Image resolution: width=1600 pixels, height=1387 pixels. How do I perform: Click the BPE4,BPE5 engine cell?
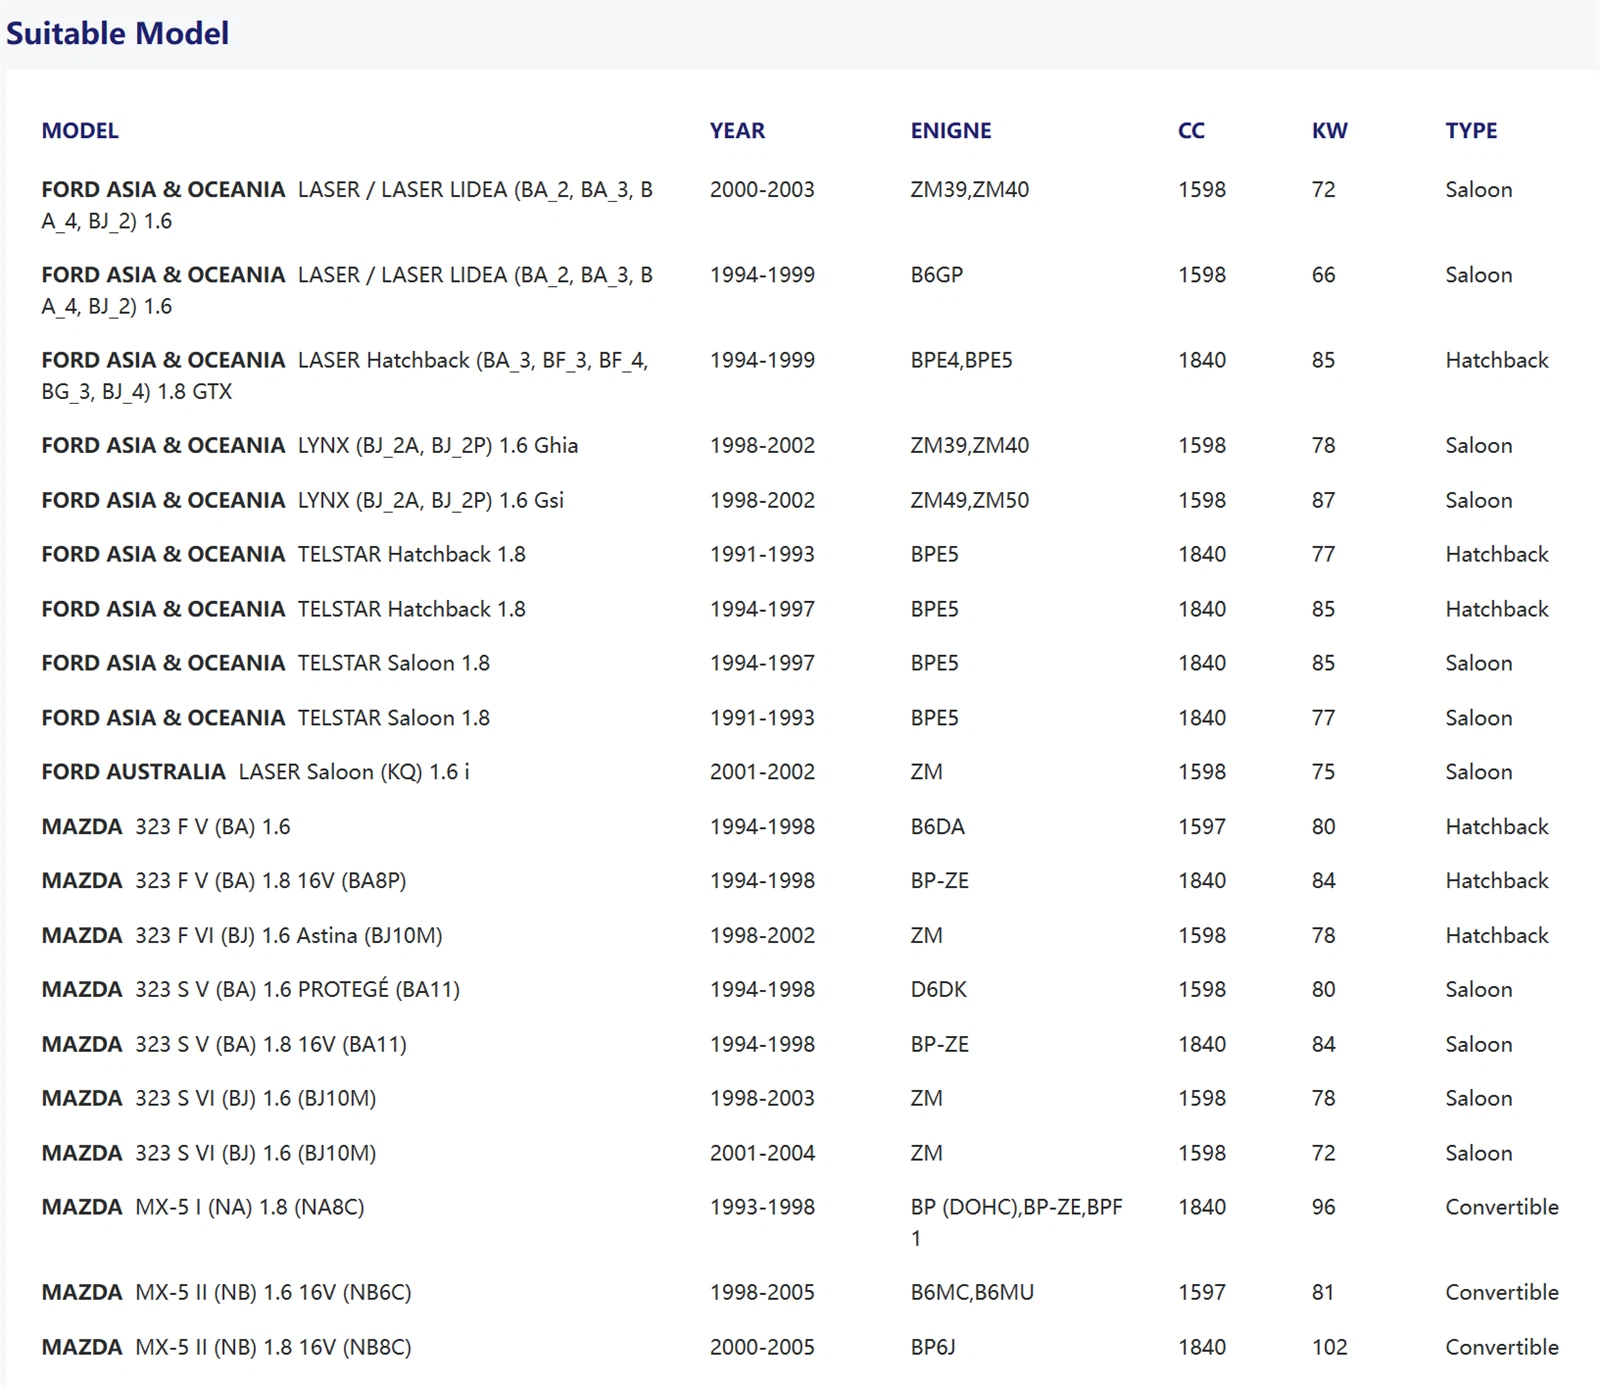coord(961,360)
